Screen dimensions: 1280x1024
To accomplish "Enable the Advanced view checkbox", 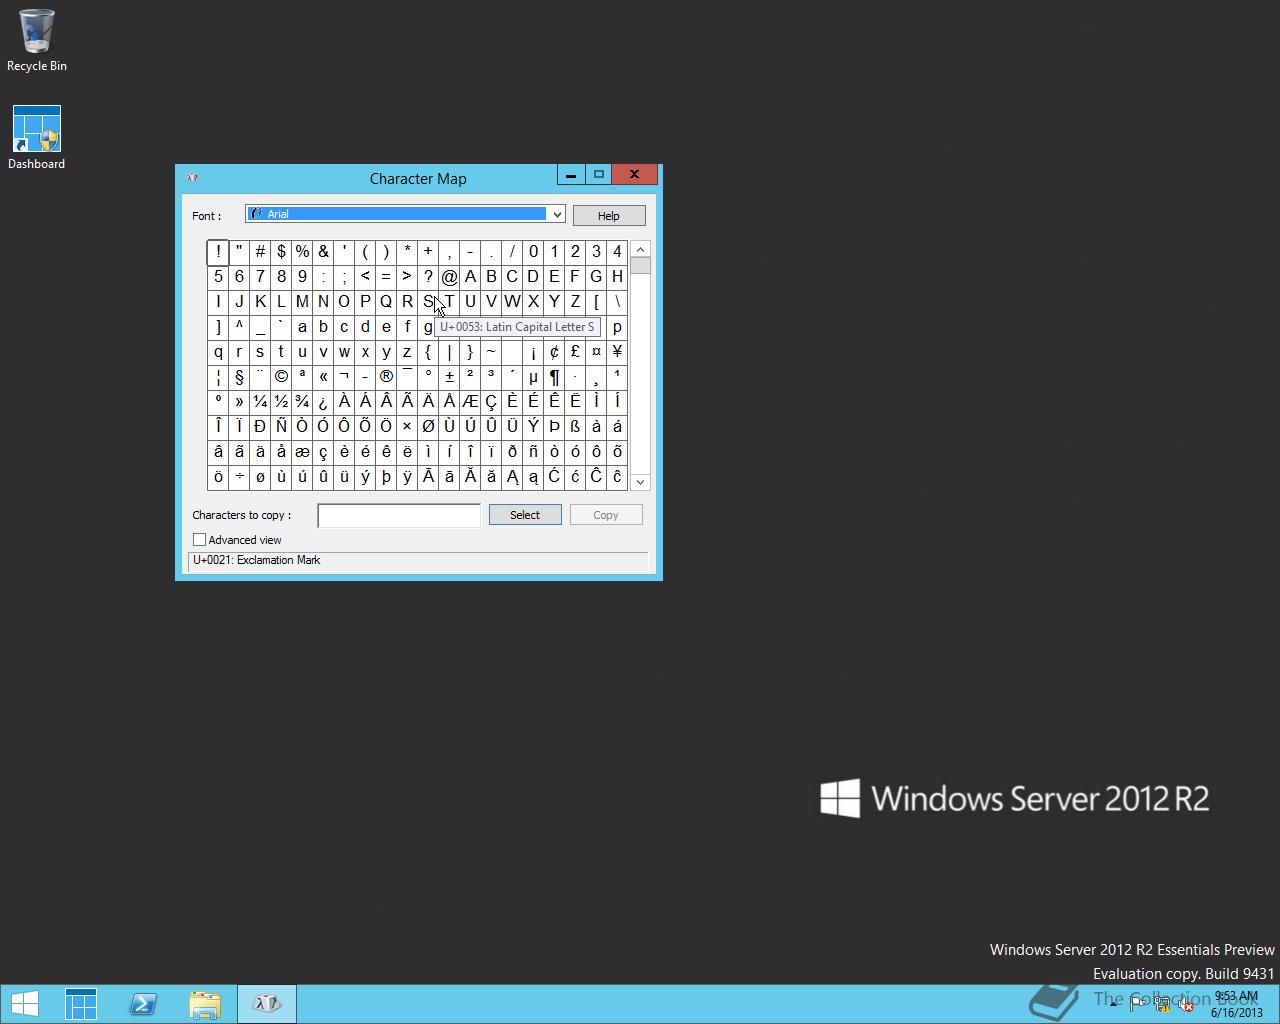I will coord(199,540).
